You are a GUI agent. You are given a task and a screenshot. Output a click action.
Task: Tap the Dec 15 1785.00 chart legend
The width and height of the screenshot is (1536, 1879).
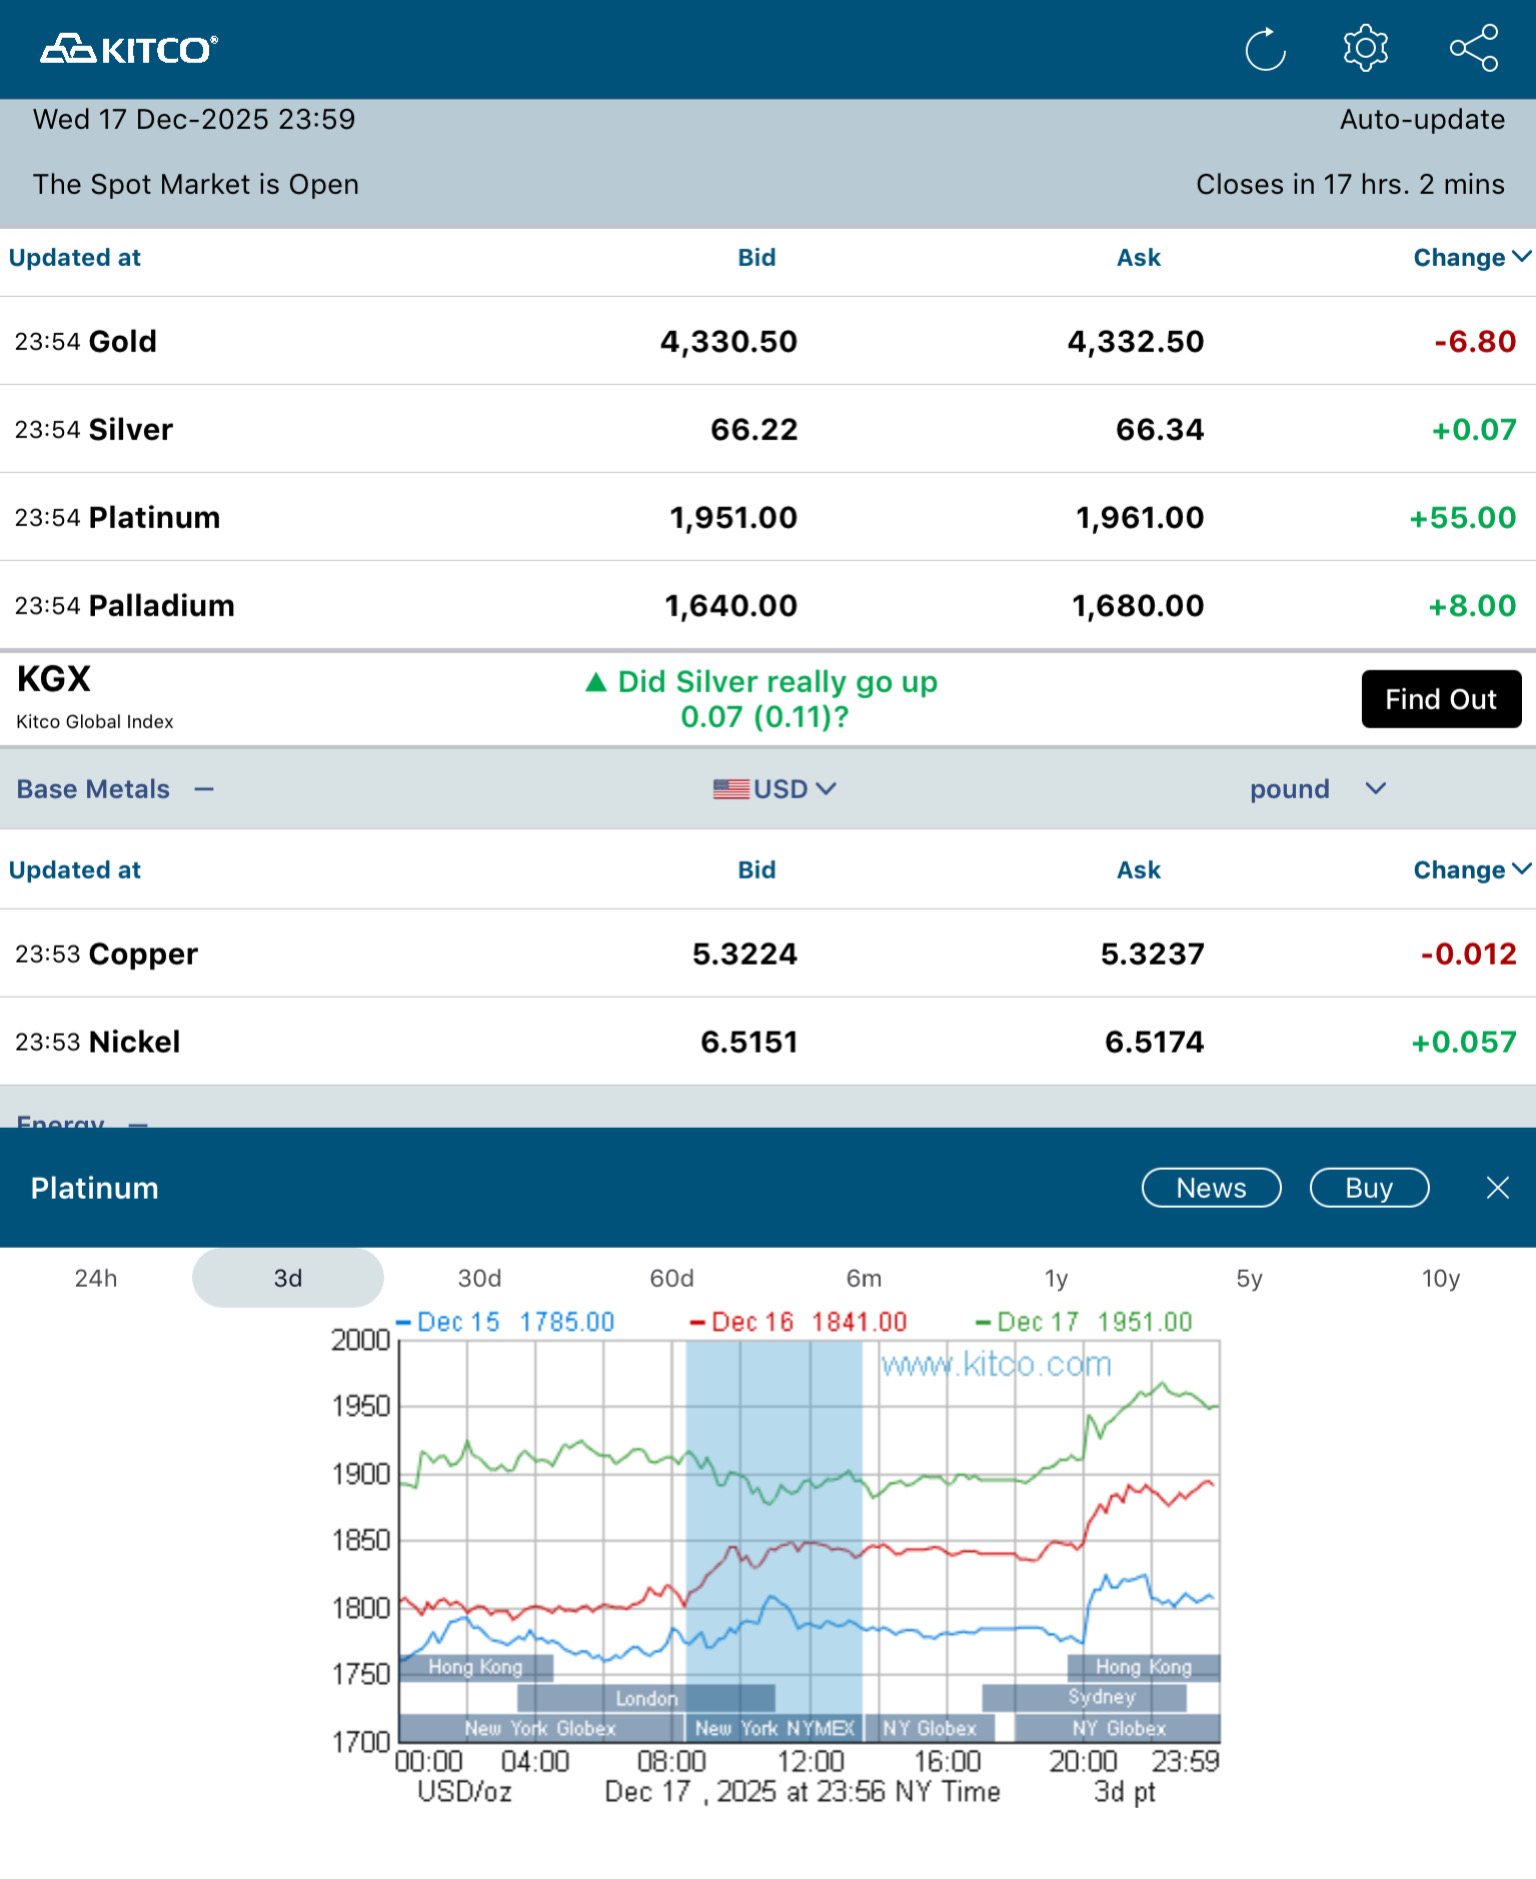(x=506, y=1322)
